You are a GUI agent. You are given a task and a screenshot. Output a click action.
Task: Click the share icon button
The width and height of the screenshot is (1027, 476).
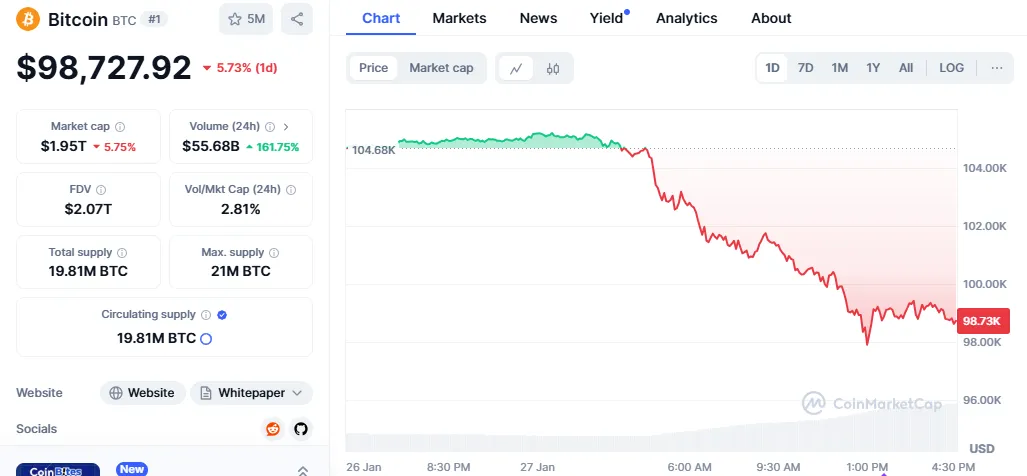click(296, 19)
